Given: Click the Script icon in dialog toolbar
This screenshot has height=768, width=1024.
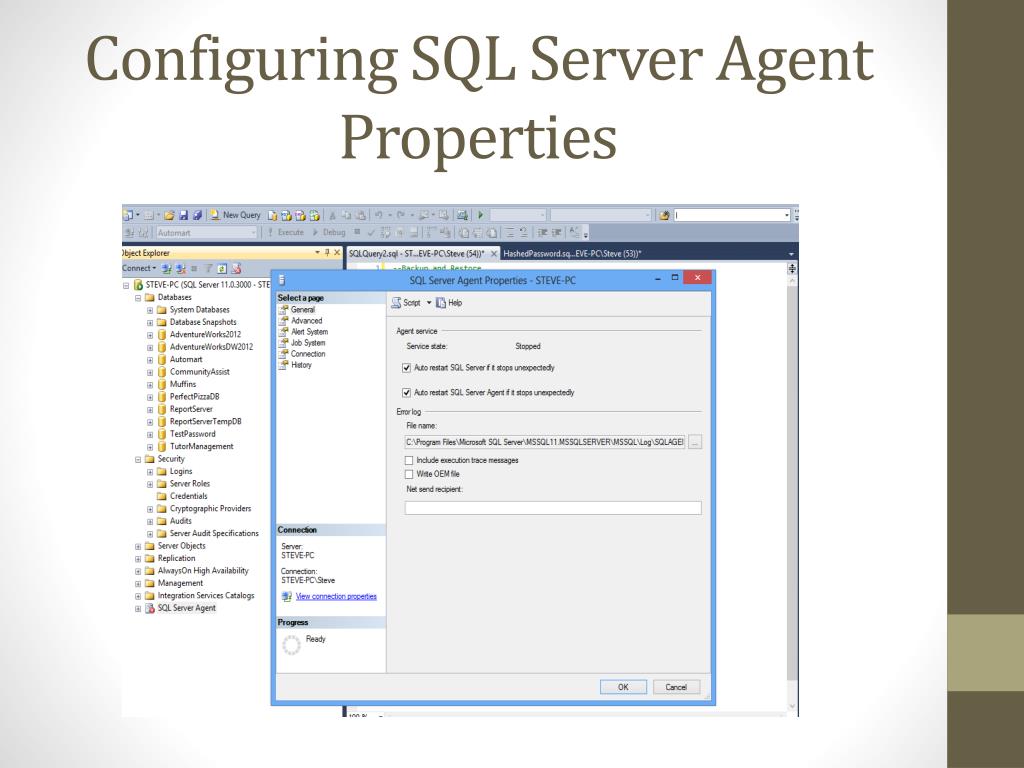Looking at the screenshot, I should coord(396,302).
